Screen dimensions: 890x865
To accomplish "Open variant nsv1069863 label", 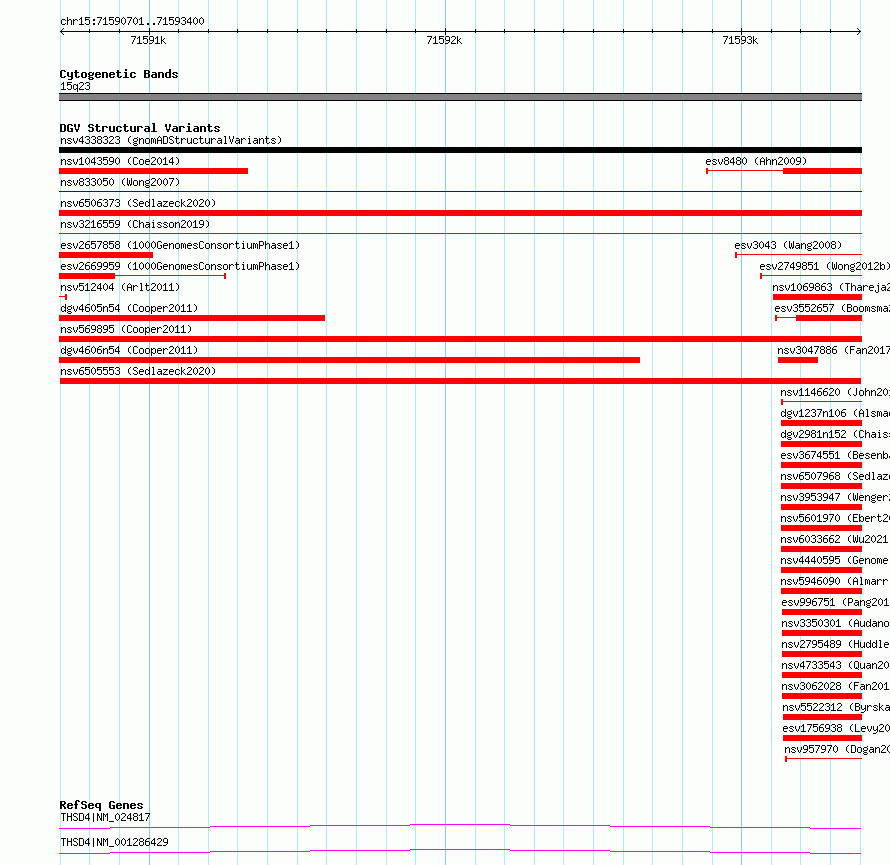I will coord(831,287).
